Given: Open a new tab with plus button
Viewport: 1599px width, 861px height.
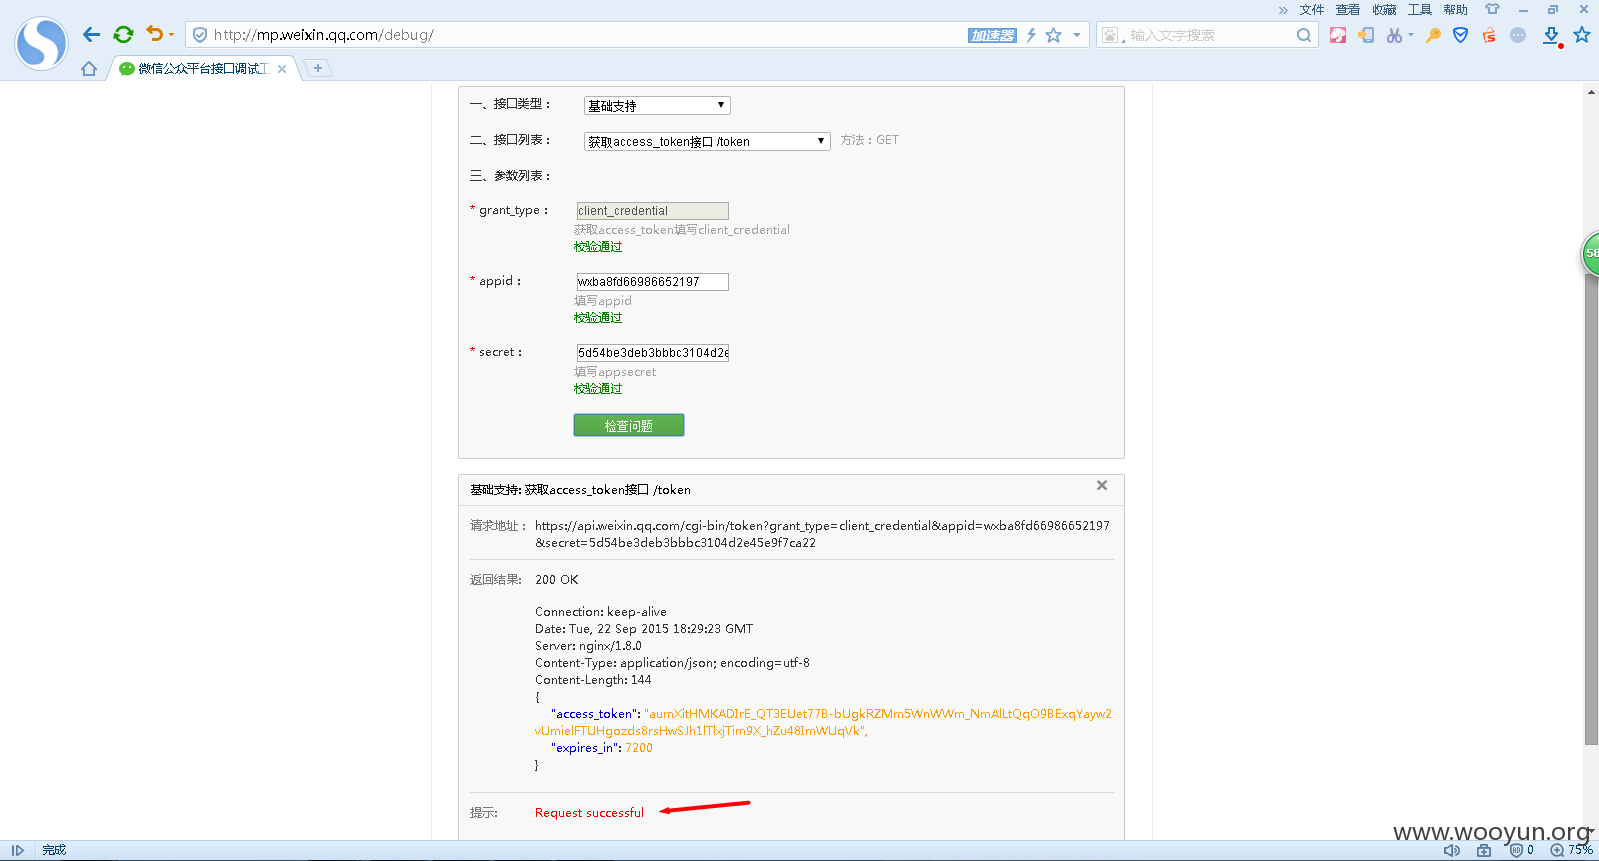Looking at the screenshot, I should (318, 68).
